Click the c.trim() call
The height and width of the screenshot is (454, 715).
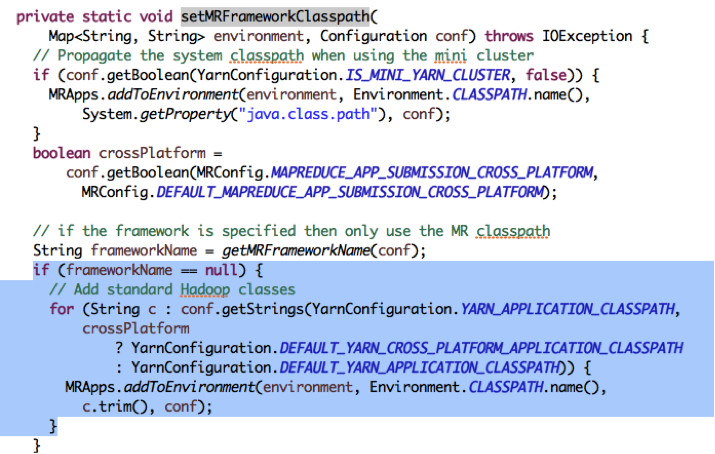(x=114, y=407)
